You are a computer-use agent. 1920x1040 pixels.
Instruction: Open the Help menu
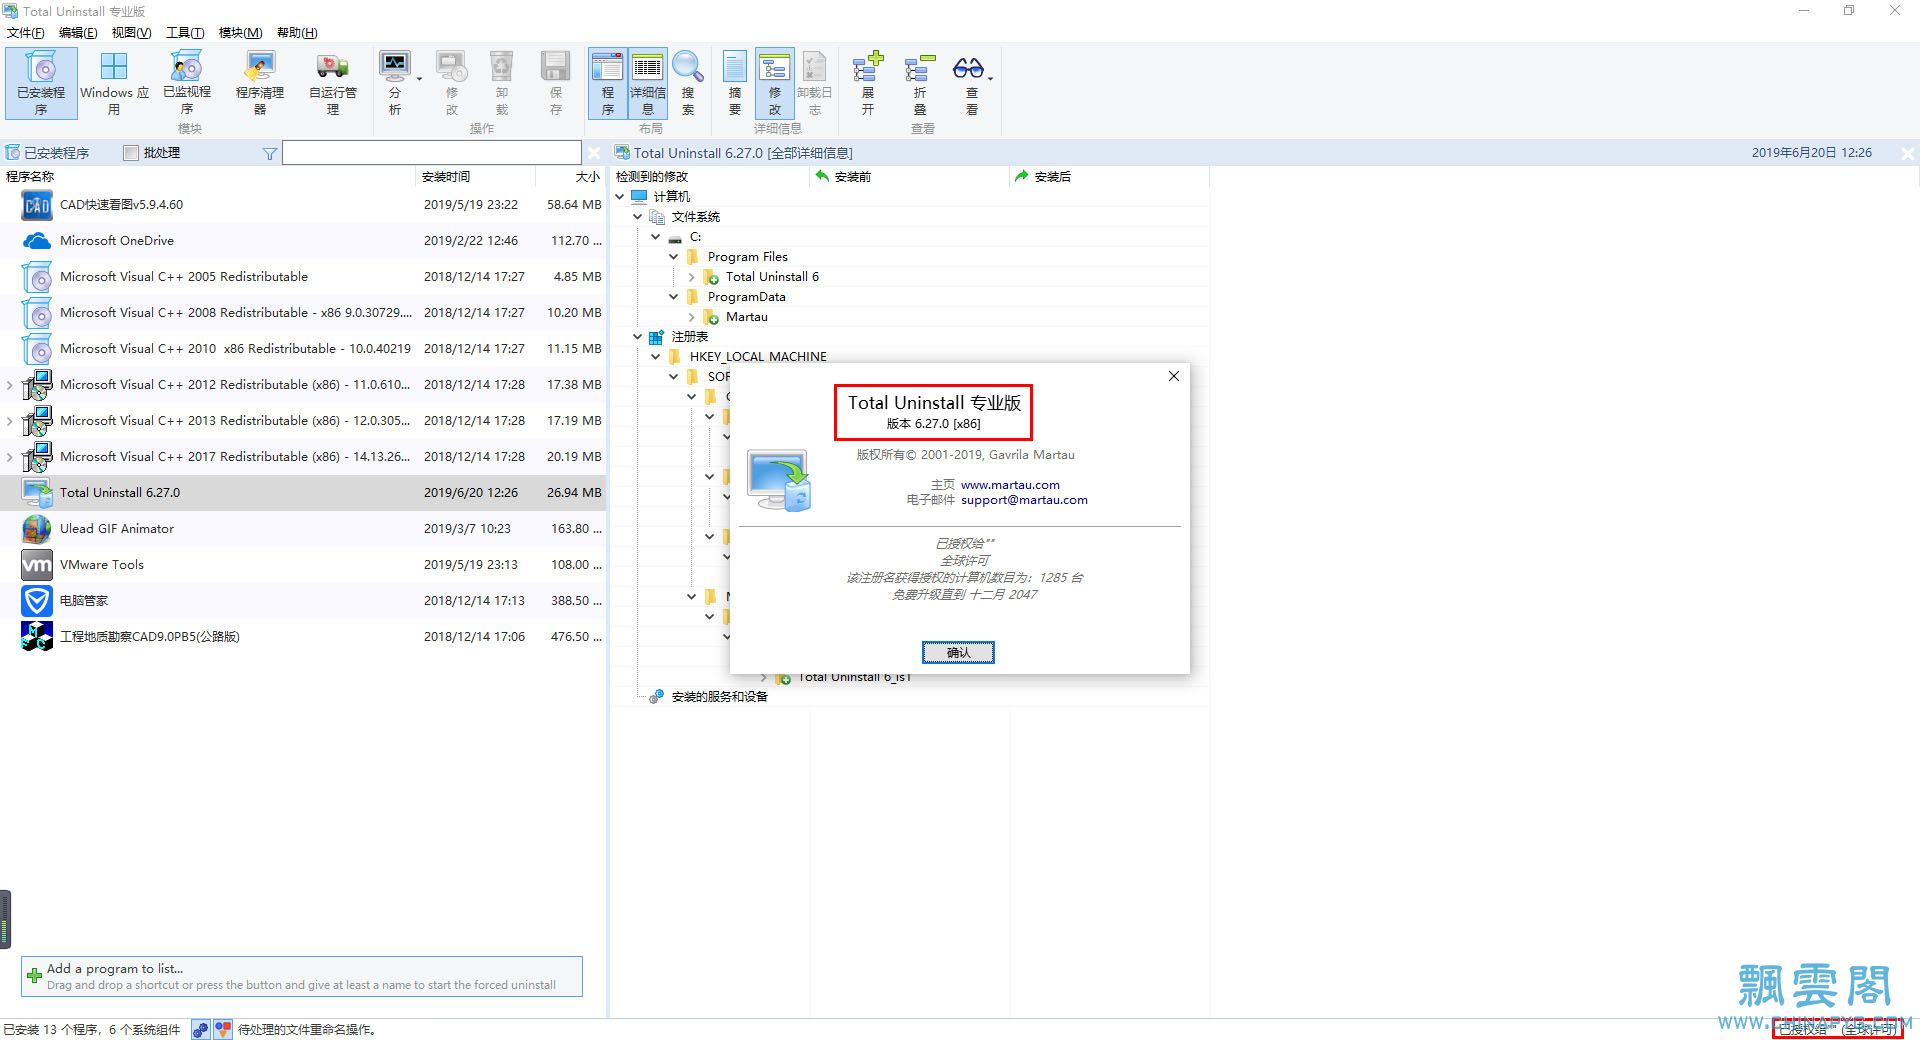[x=297, y=33]
